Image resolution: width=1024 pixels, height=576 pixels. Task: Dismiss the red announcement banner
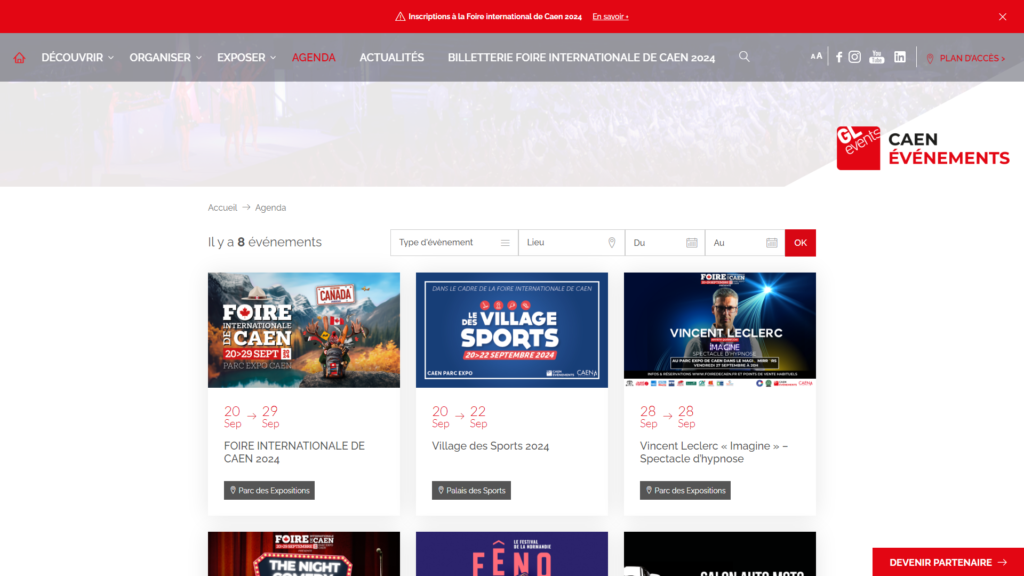click(1002, 17)
